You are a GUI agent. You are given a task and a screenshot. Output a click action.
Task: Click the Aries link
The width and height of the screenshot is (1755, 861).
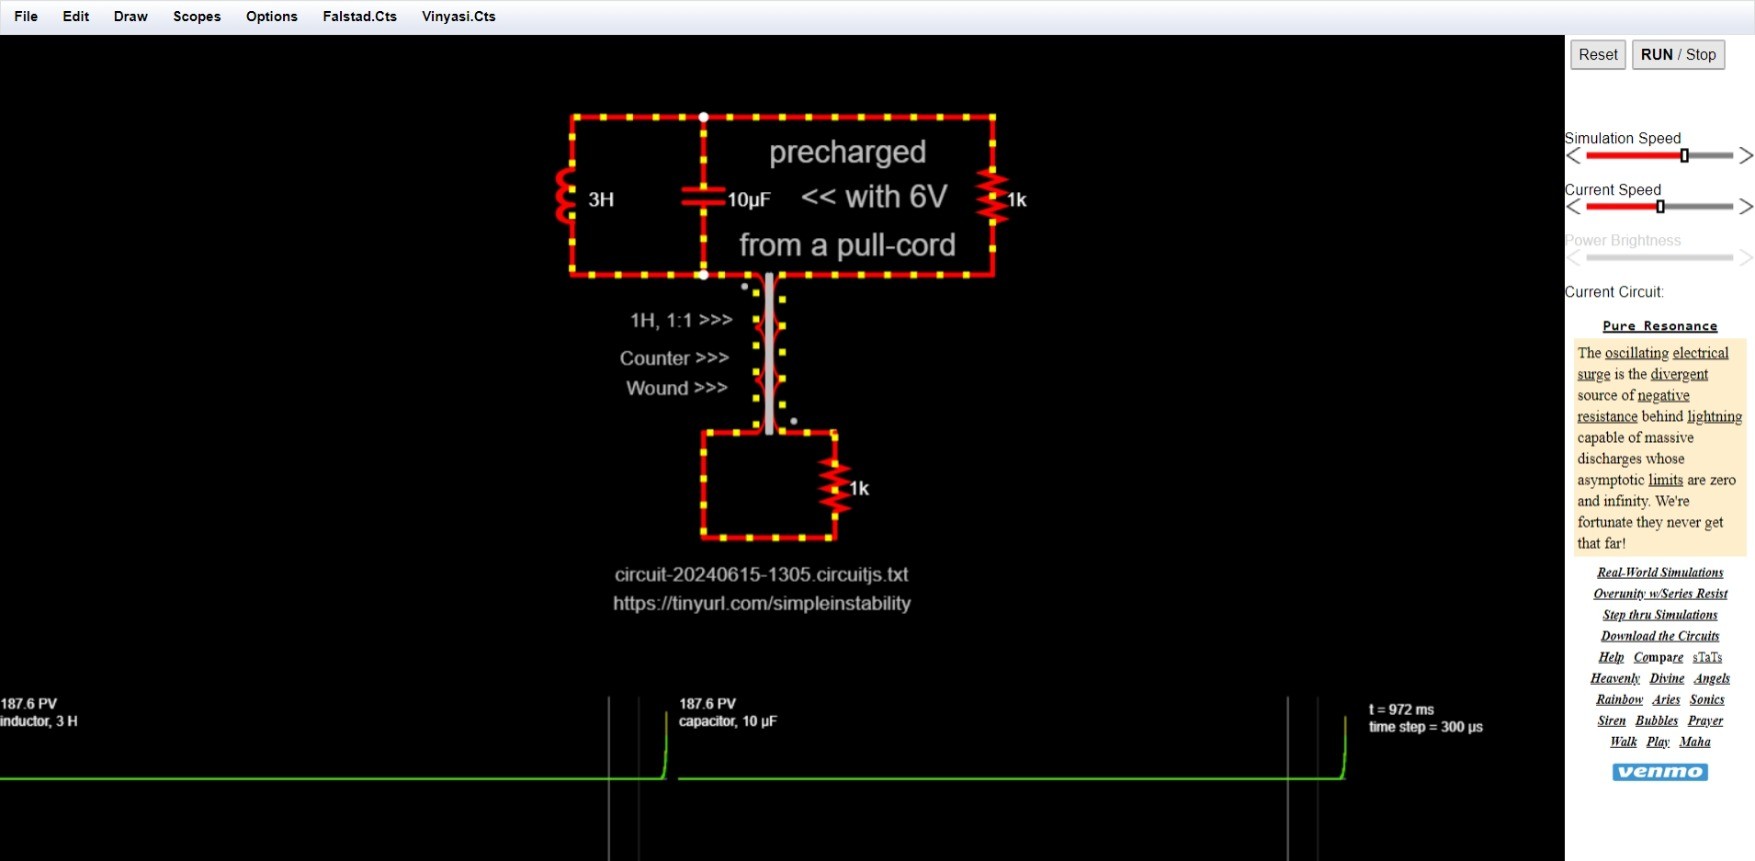pyautogui.click(x=1666, y=700)
